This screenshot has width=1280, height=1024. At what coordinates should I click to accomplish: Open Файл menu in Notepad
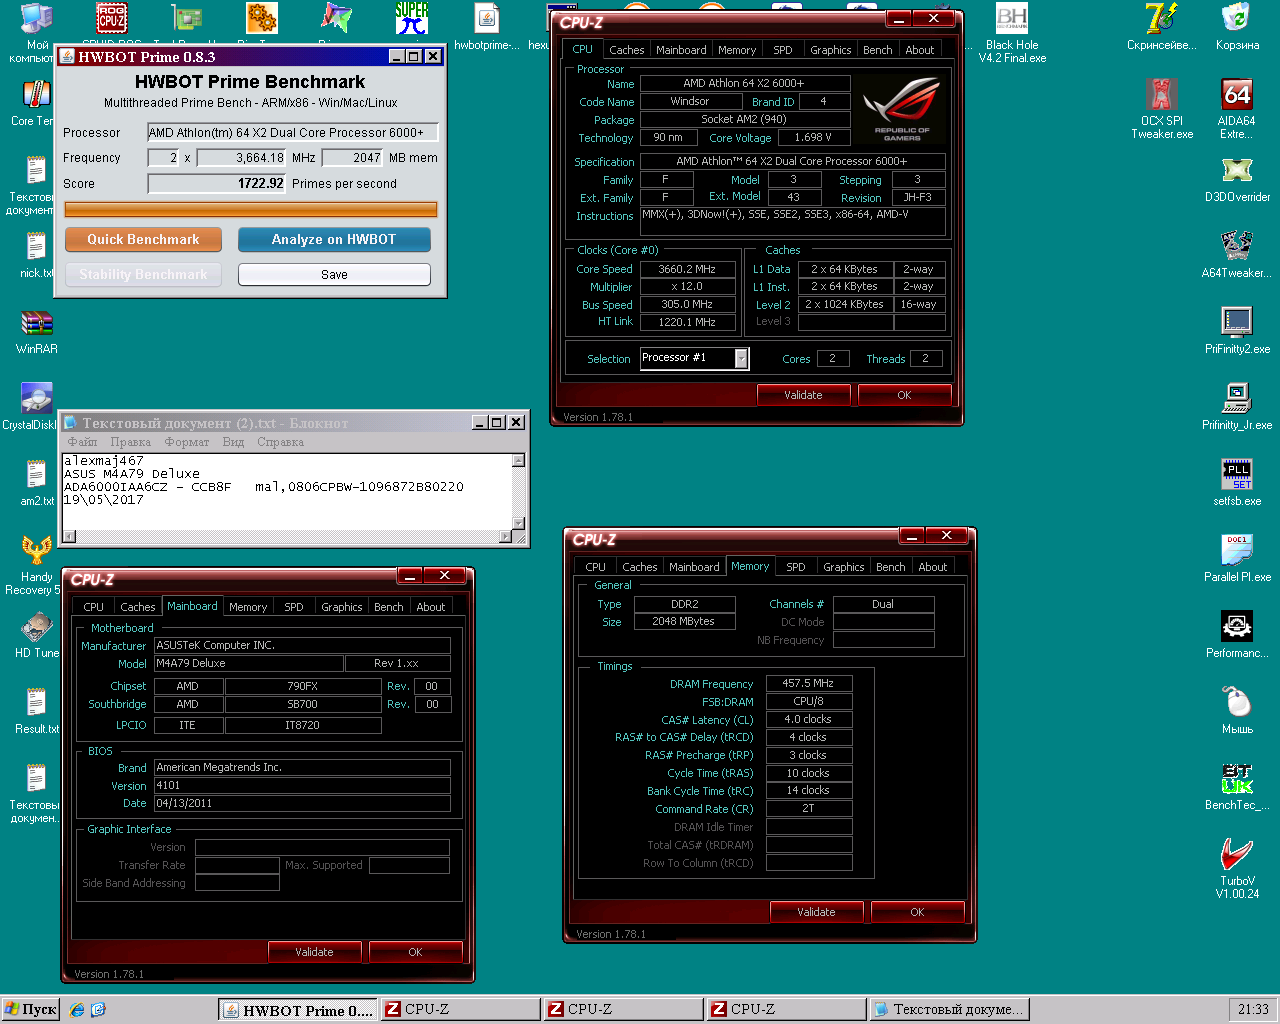click(x=82, y=441)
